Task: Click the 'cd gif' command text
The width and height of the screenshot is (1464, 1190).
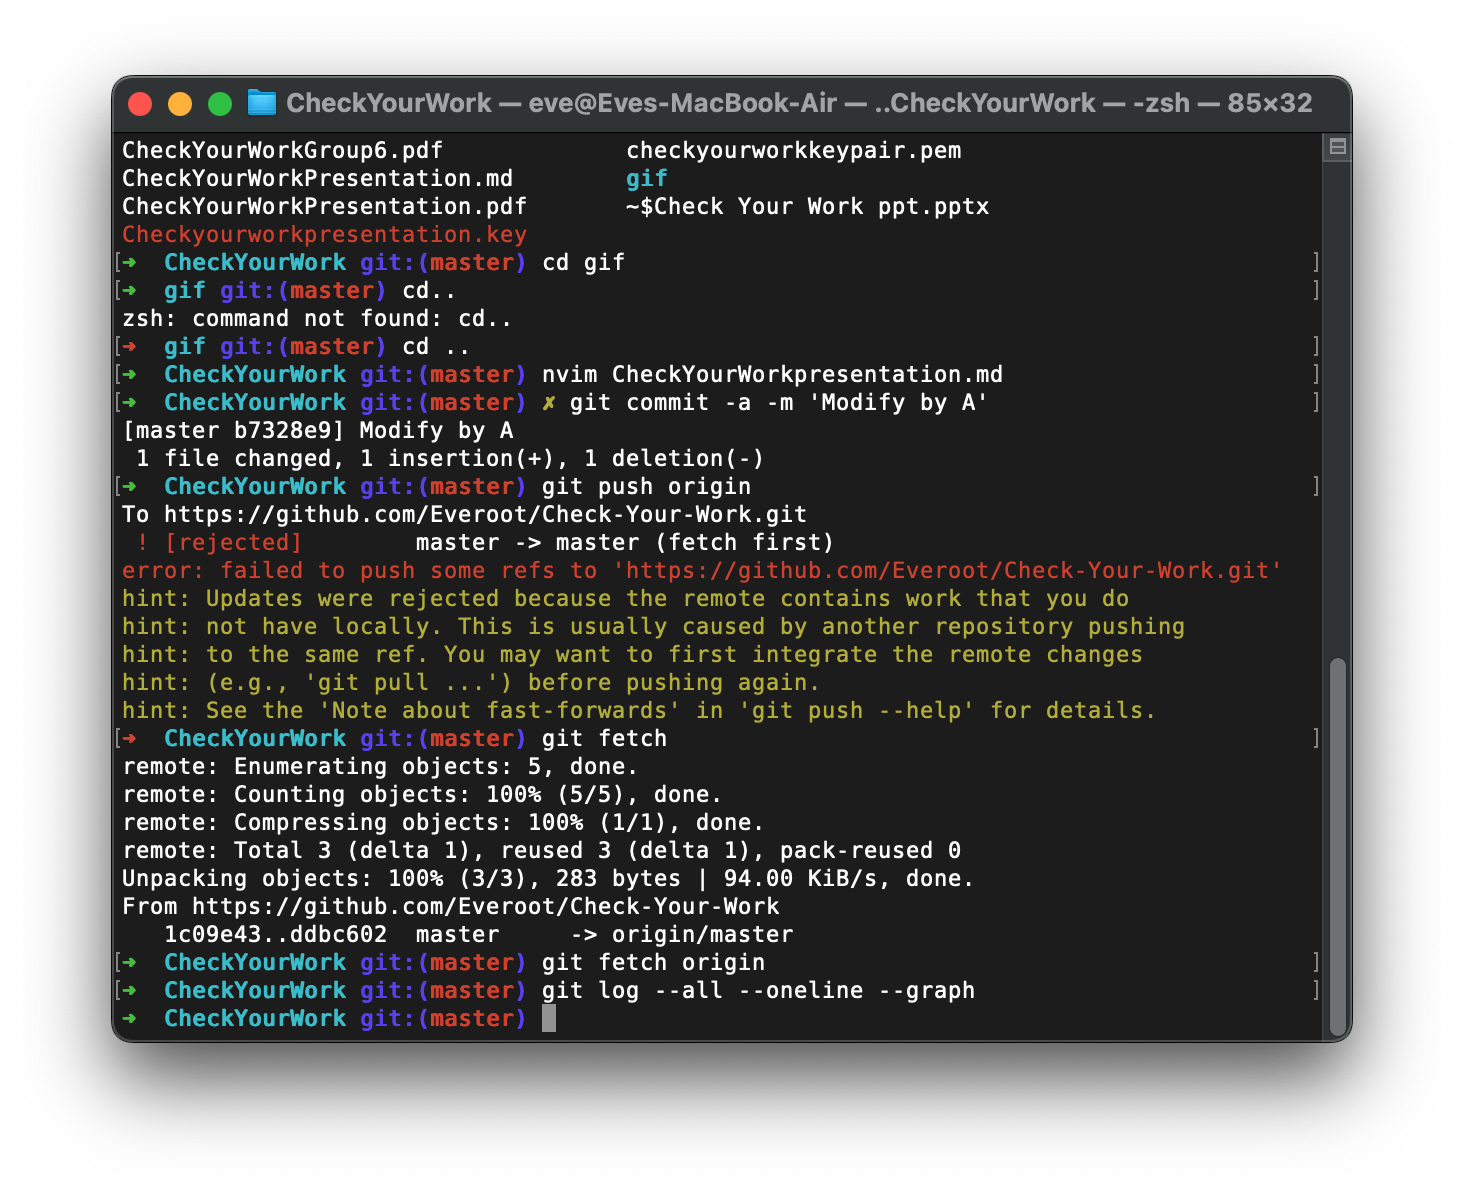Action: pyautogui.click(x=584, y=263)
